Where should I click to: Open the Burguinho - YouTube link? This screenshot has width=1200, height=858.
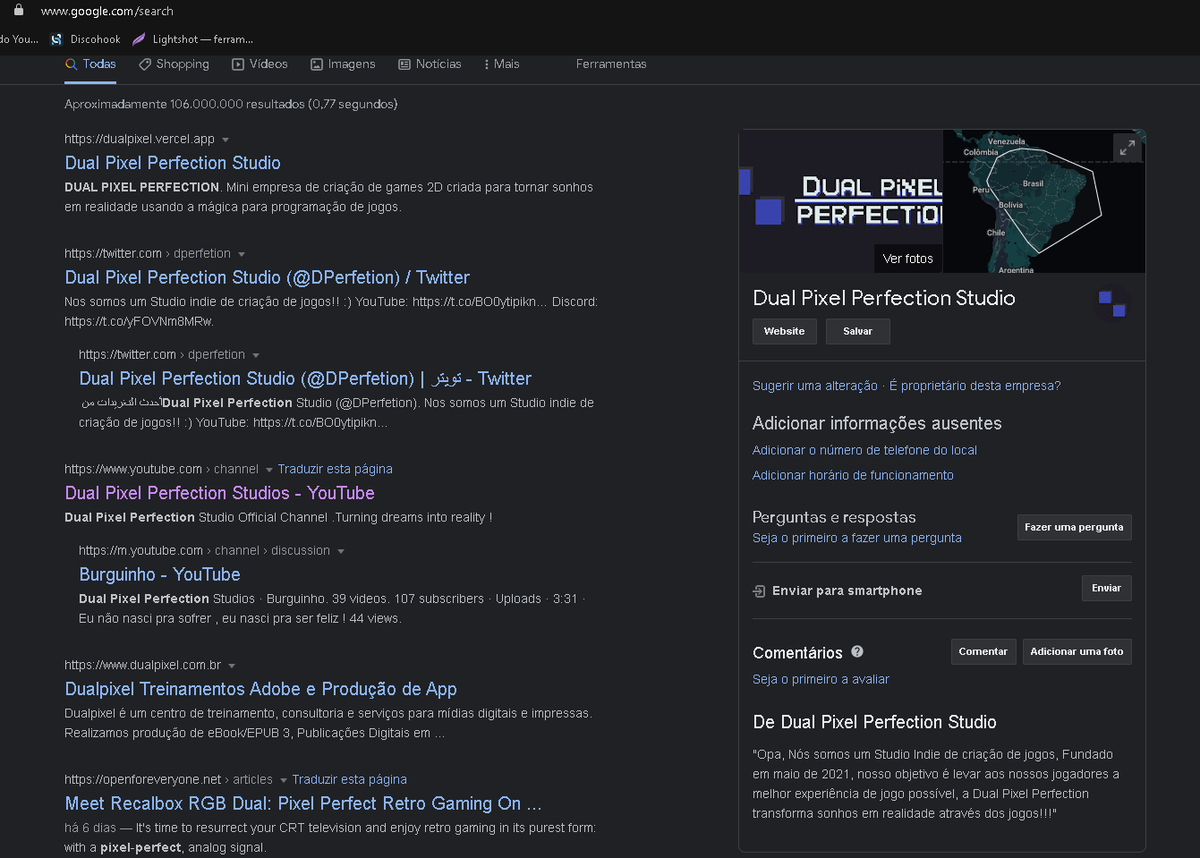[160, 574]
